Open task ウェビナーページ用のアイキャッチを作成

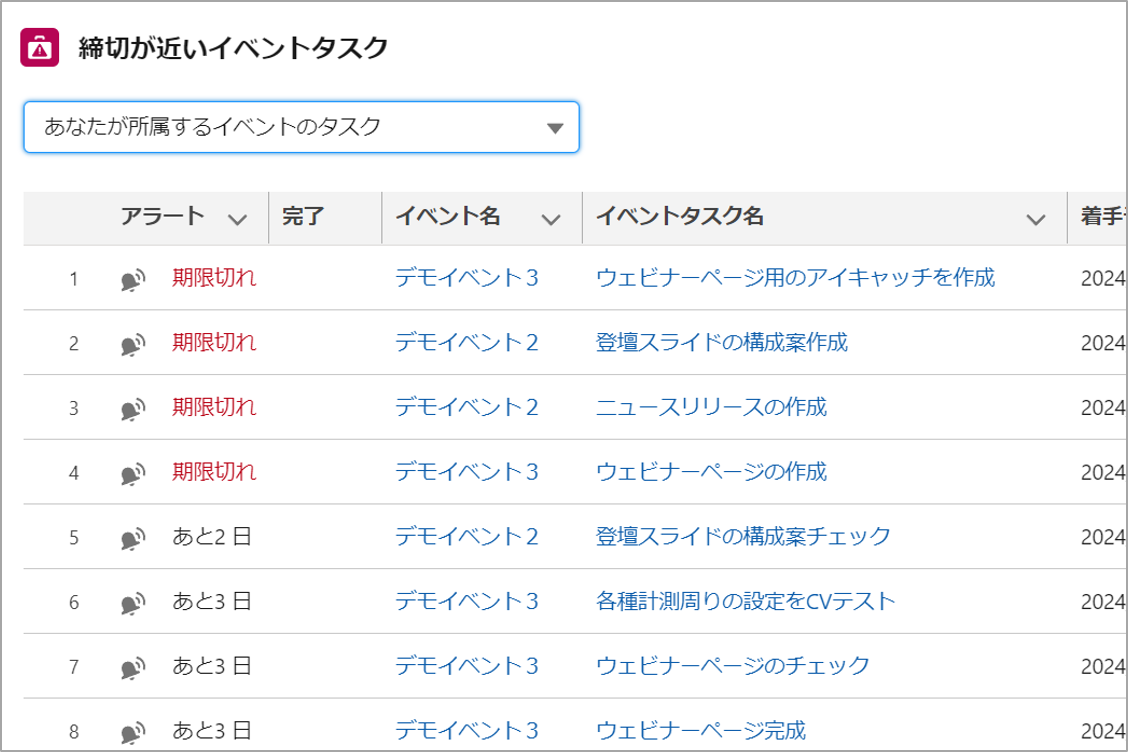795,278
